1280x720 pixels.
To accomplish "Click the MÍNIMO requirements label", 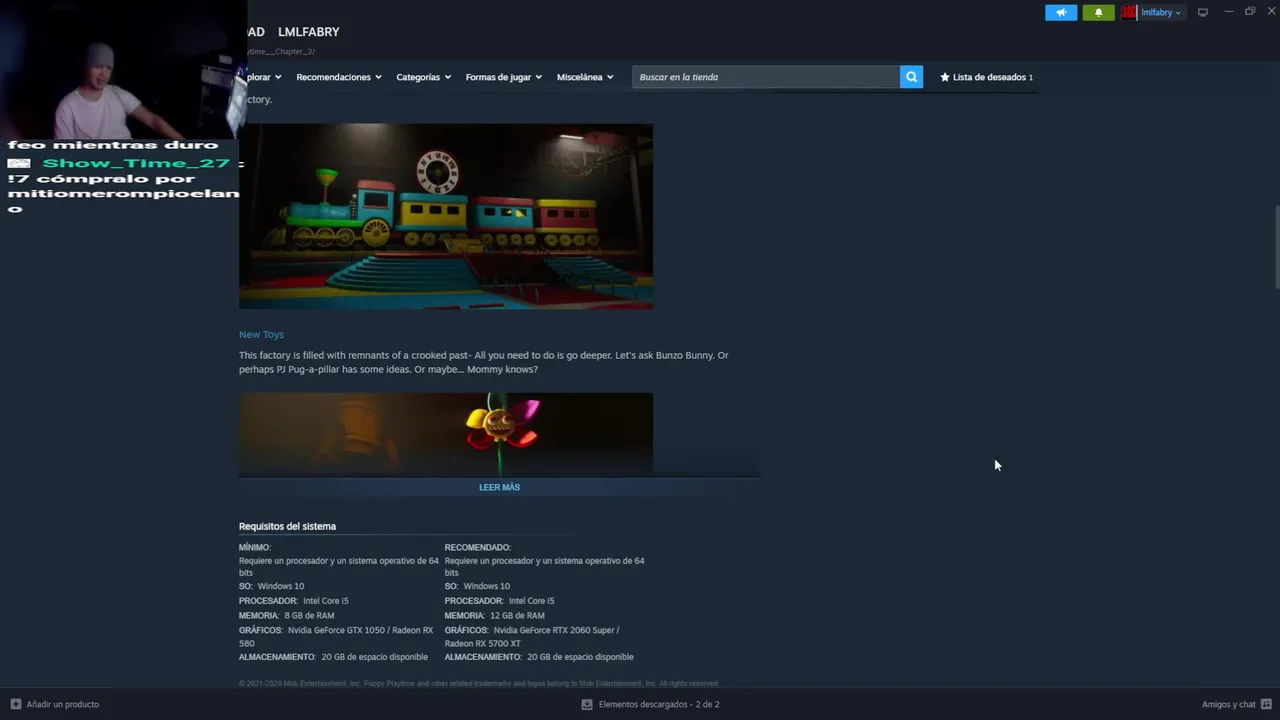I will pyautogui.click(x=255, y=547).
